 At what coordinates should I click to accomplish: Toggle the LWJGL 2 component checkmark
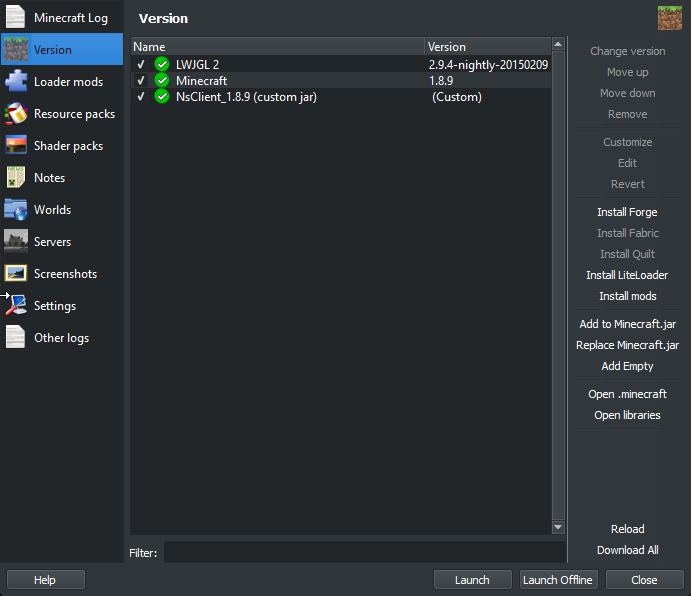(141, 64)
